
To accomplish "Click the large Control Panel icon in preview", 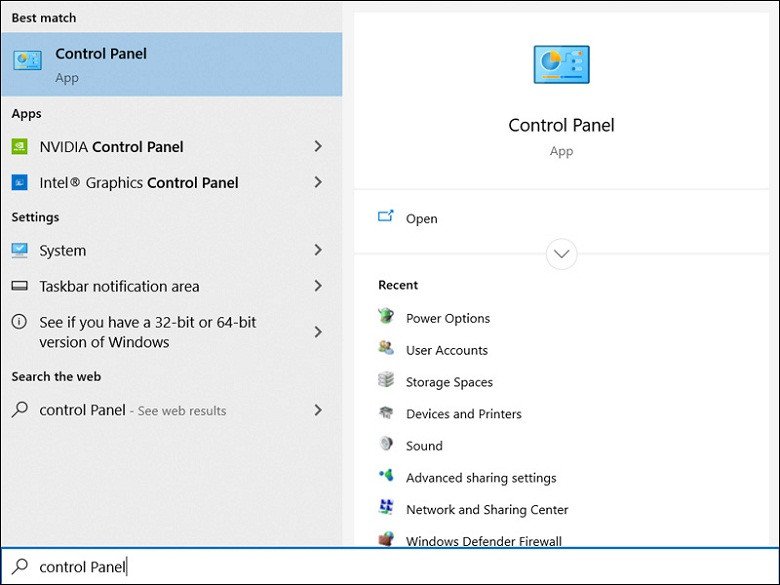I will (x=561, y=65).
